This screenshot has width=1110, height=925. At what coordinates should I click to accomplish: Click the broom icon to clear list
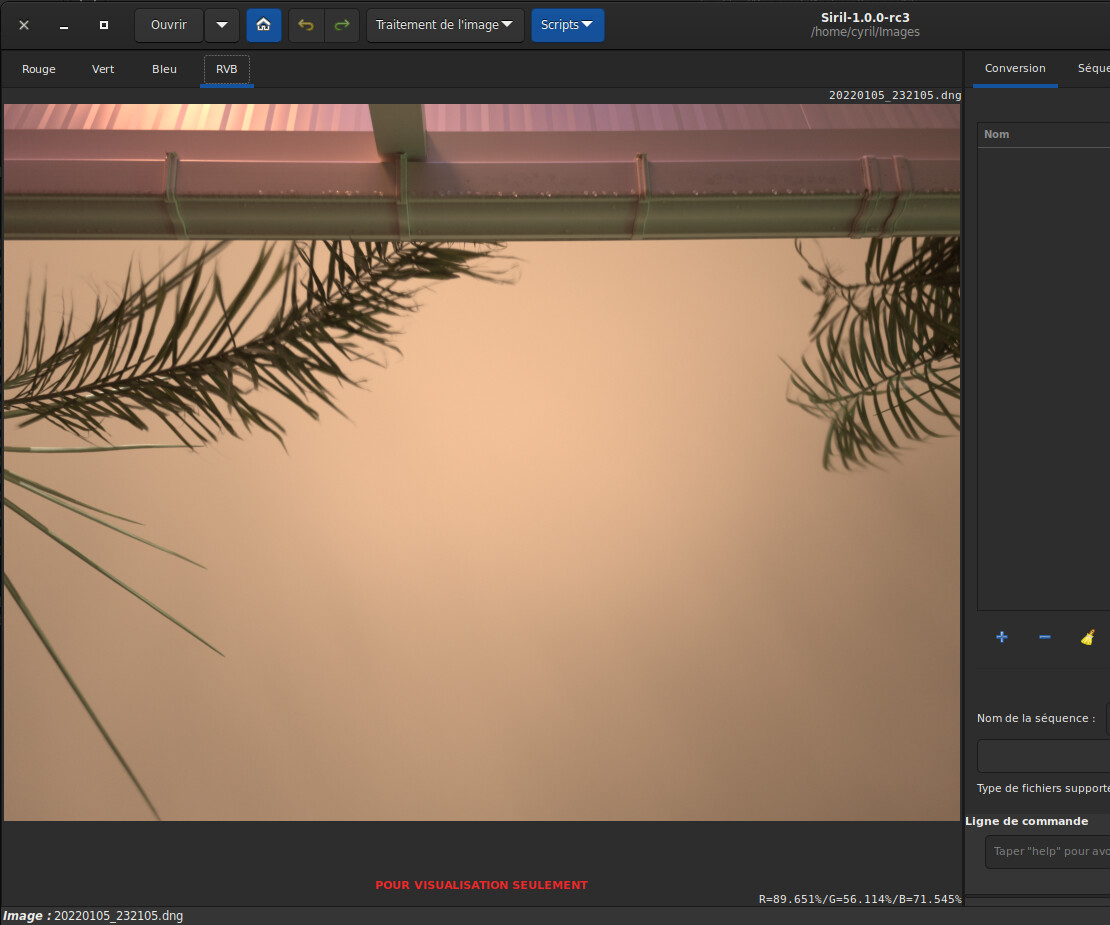(1088, 637)
